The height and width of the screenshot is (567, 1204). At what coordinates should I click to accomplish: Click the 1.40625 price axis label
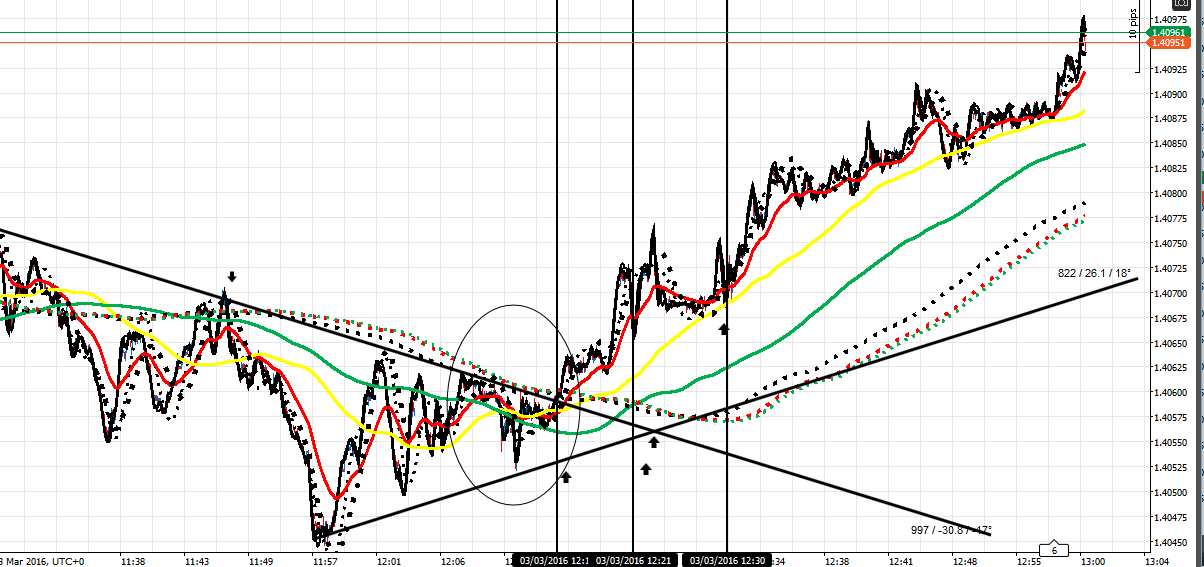(x=1170, y=368)
